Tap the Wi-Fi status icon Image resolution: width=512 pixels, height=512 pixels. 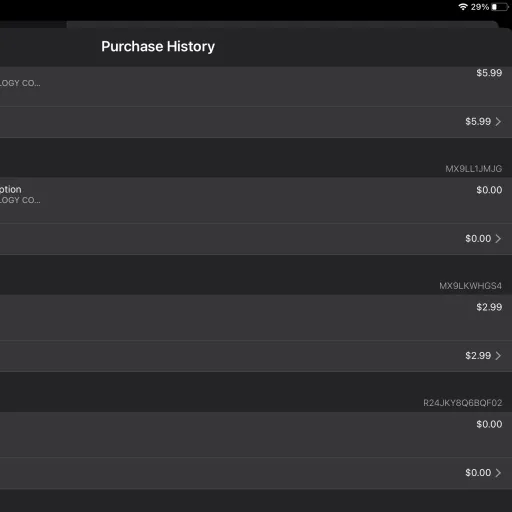point(463,7)
